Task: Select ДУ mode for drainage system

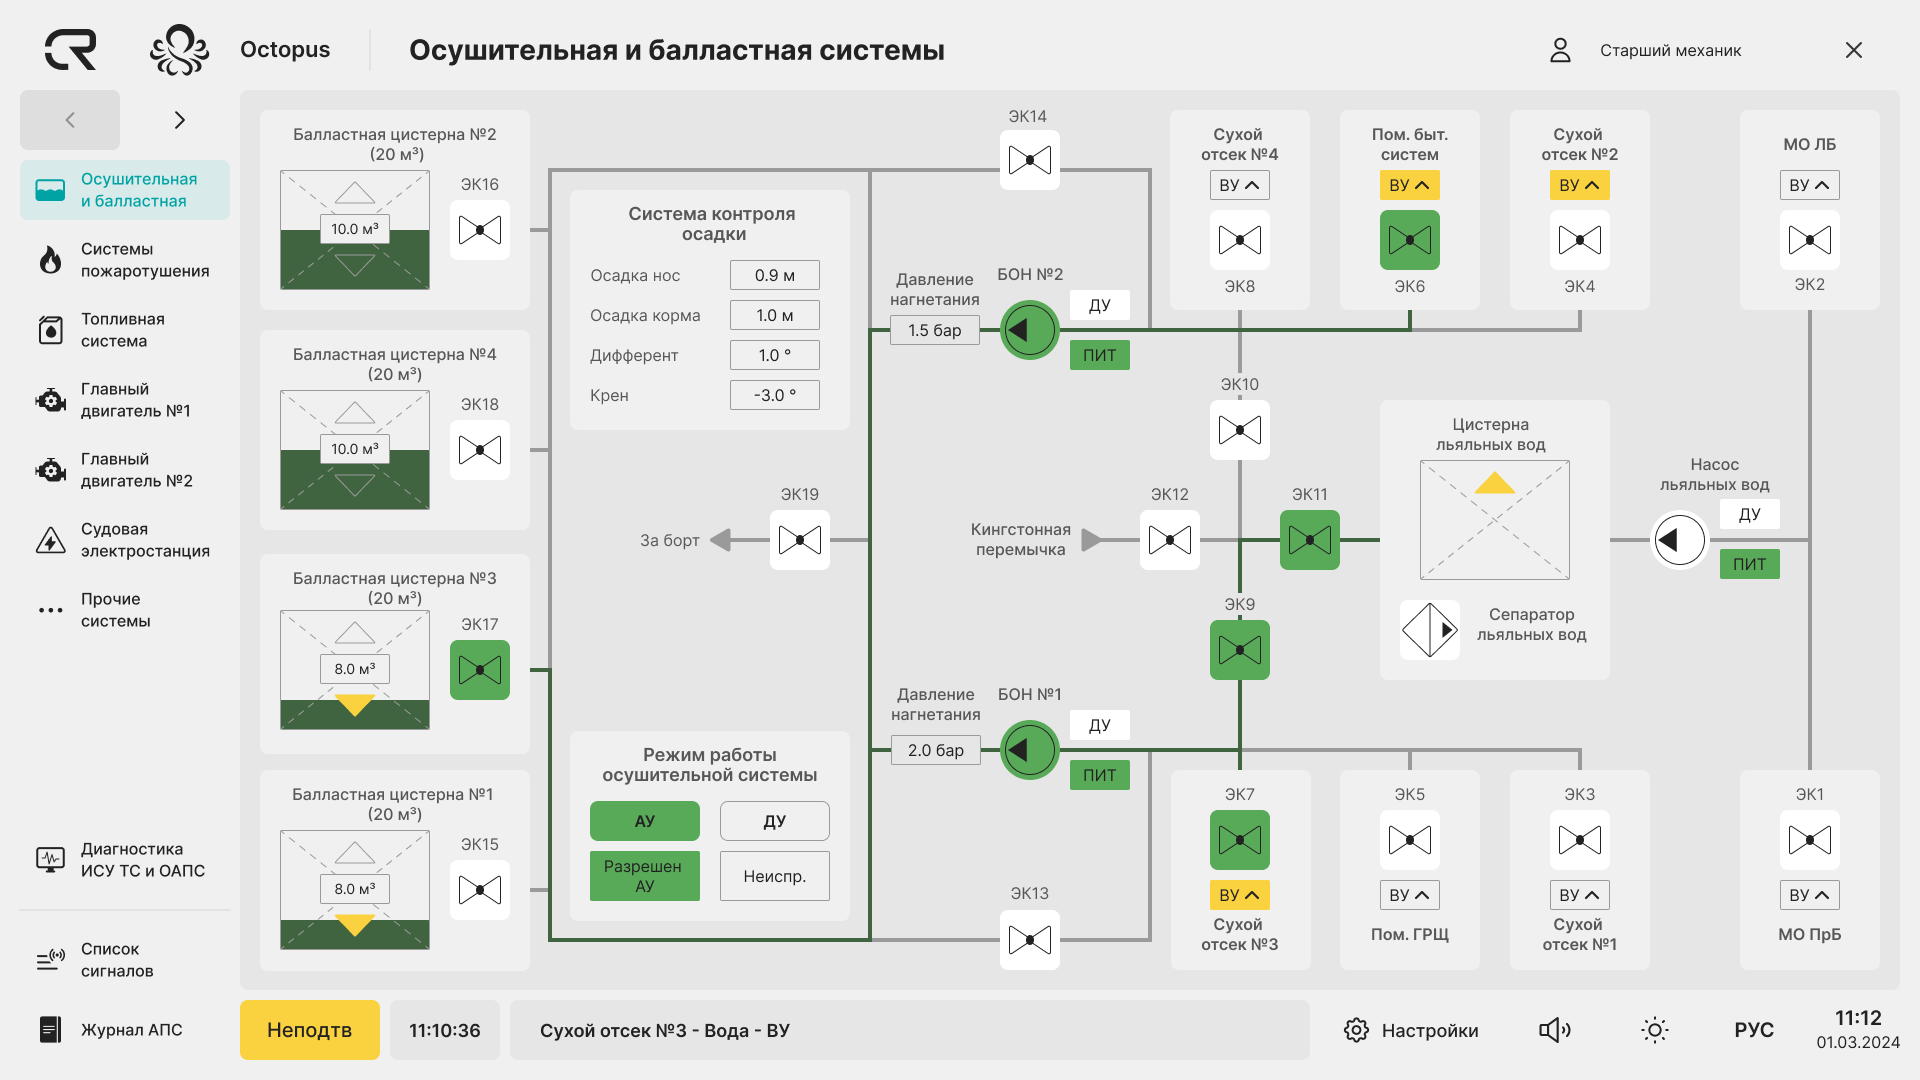Action: coord(775,821)
